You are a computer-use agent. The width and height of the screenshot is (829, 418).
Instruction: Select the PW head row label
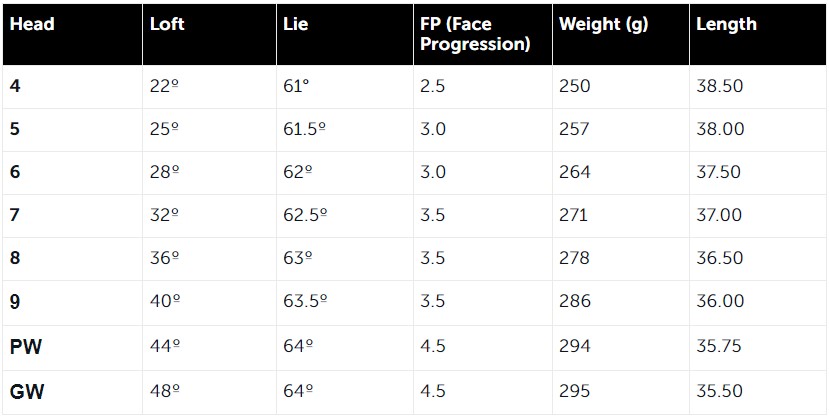(26, 347)
